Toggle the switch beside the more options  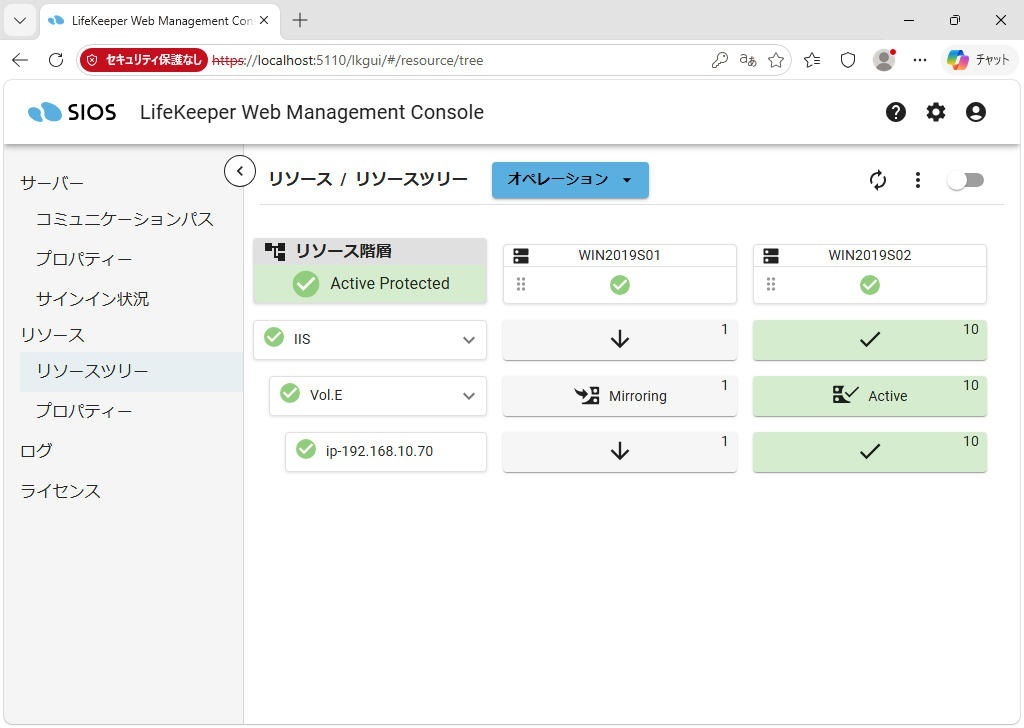[x=965, y=180]
